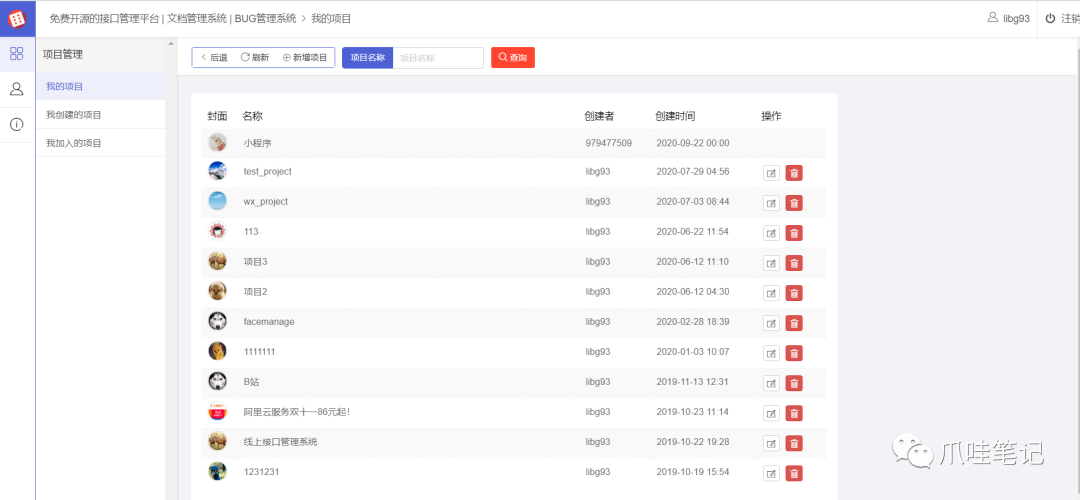The image size is (1080, 500).
Task: Click date 2019-10-19 15:54 cell
Action: click(692, 472)
